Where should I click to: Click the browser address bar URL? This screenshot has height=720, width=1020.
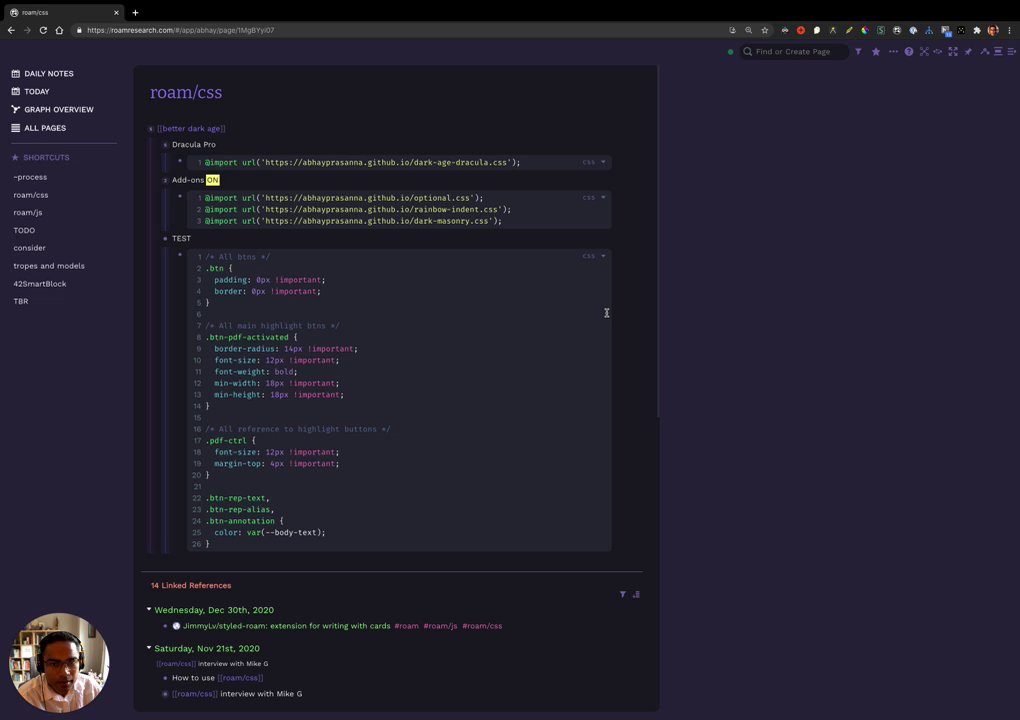pos(181,30)
